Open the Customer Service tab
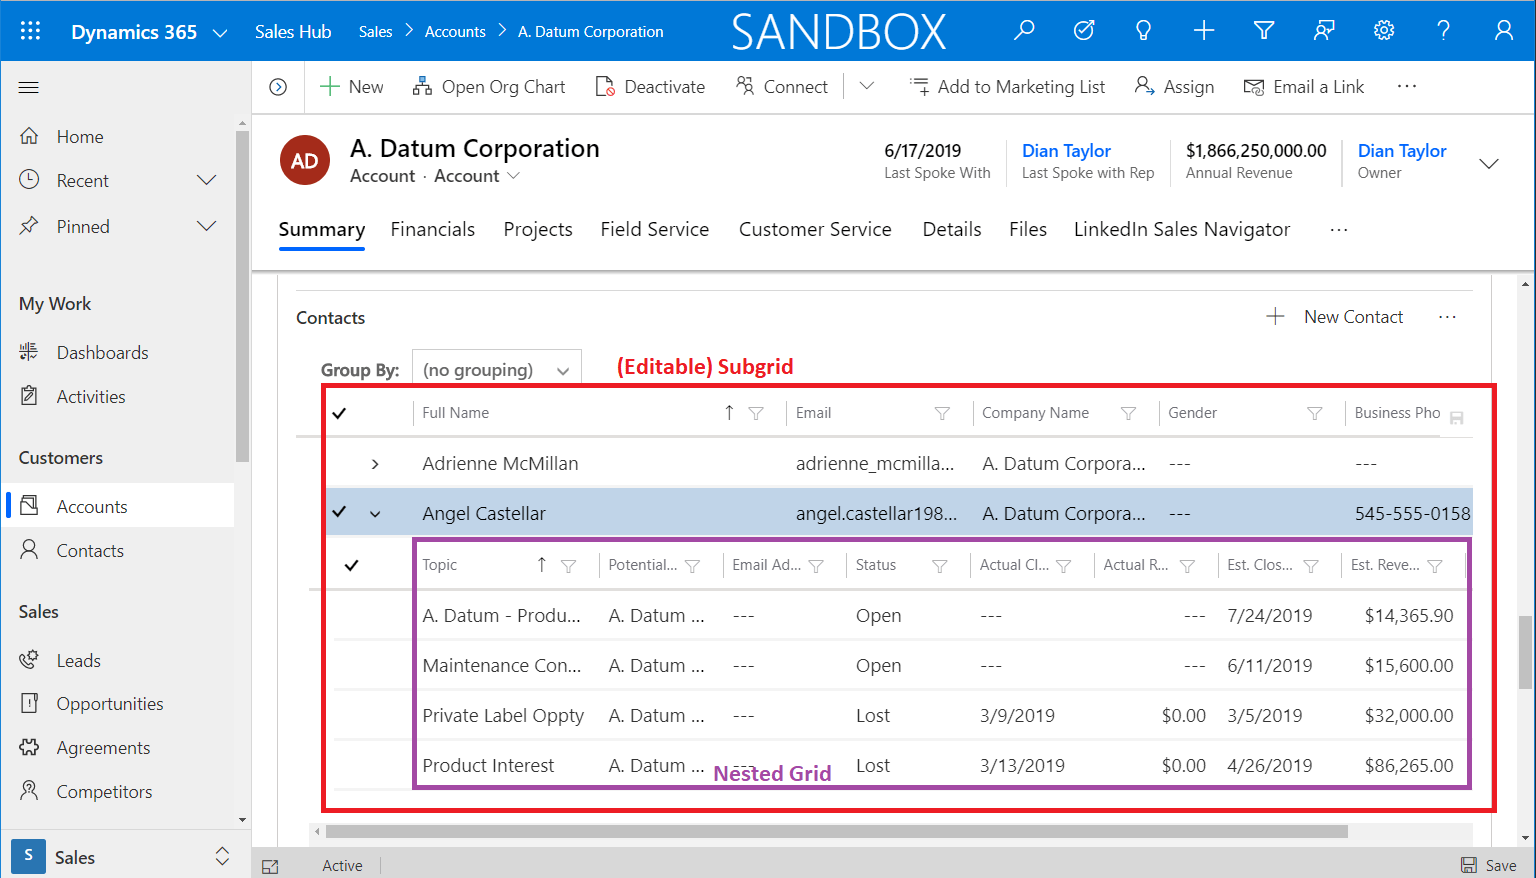Image resolution: width=1536 pixels, height=878 pixels. click(815, 229)
